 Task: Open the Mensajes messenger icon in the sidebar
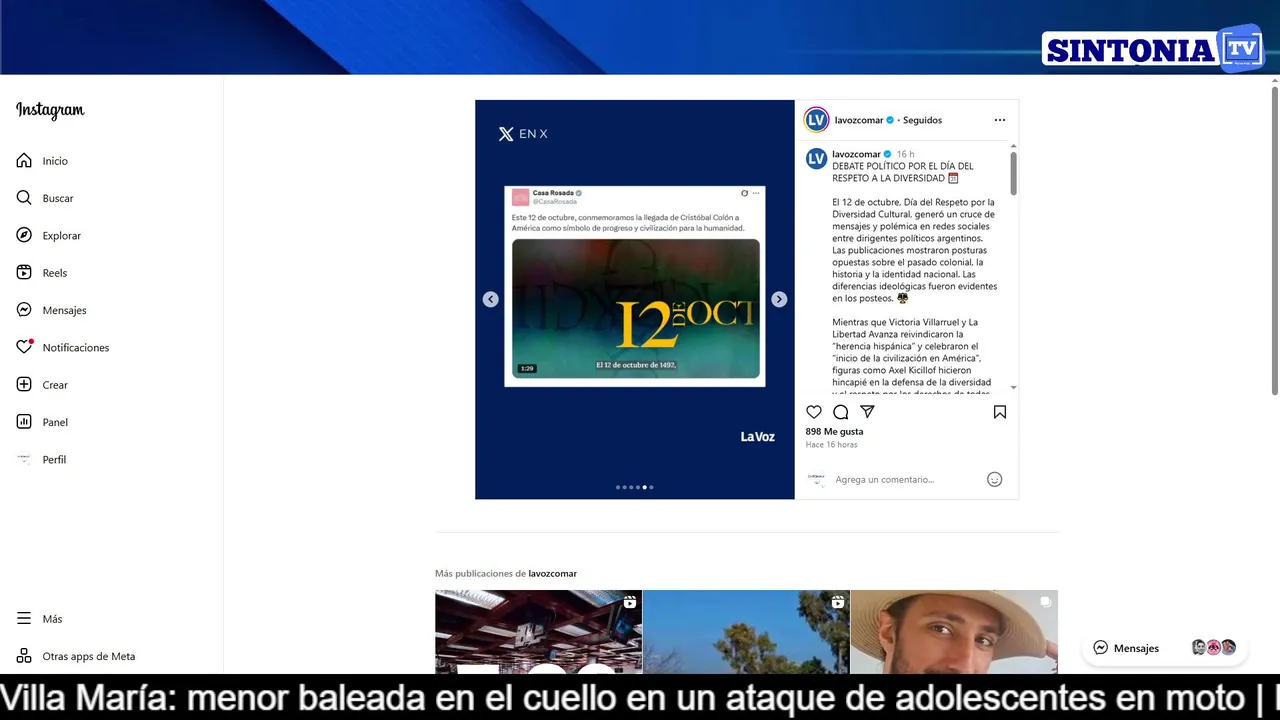pyautogui.click(x=24, y=310)
